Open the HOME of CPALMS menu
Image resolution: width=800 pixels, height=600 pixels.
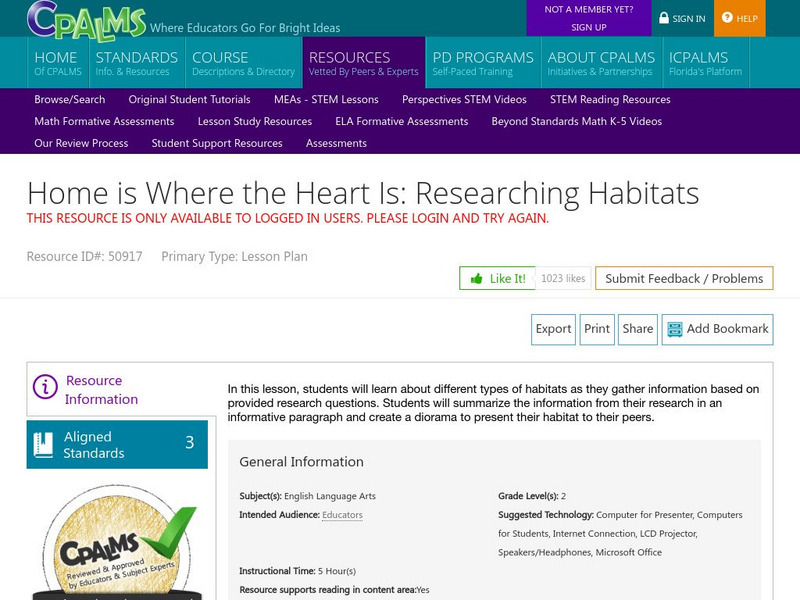pos(57,63)
